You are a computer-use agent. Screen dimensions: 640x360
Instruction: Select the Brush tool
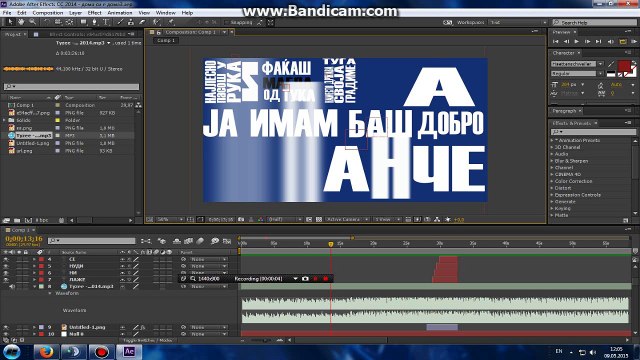click(x=120, y=22)
